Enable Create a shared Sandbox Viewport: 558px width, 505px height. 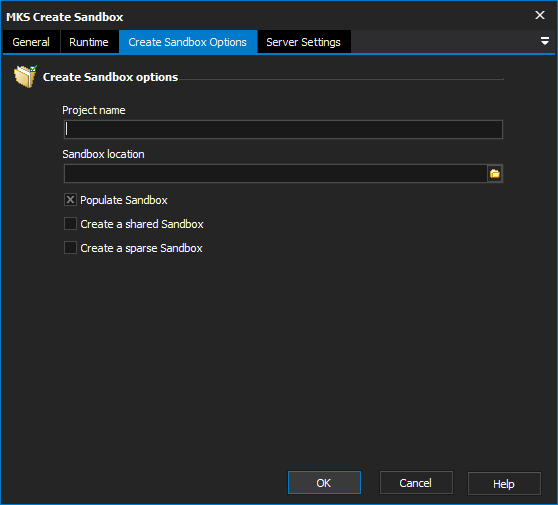(70, 224)
